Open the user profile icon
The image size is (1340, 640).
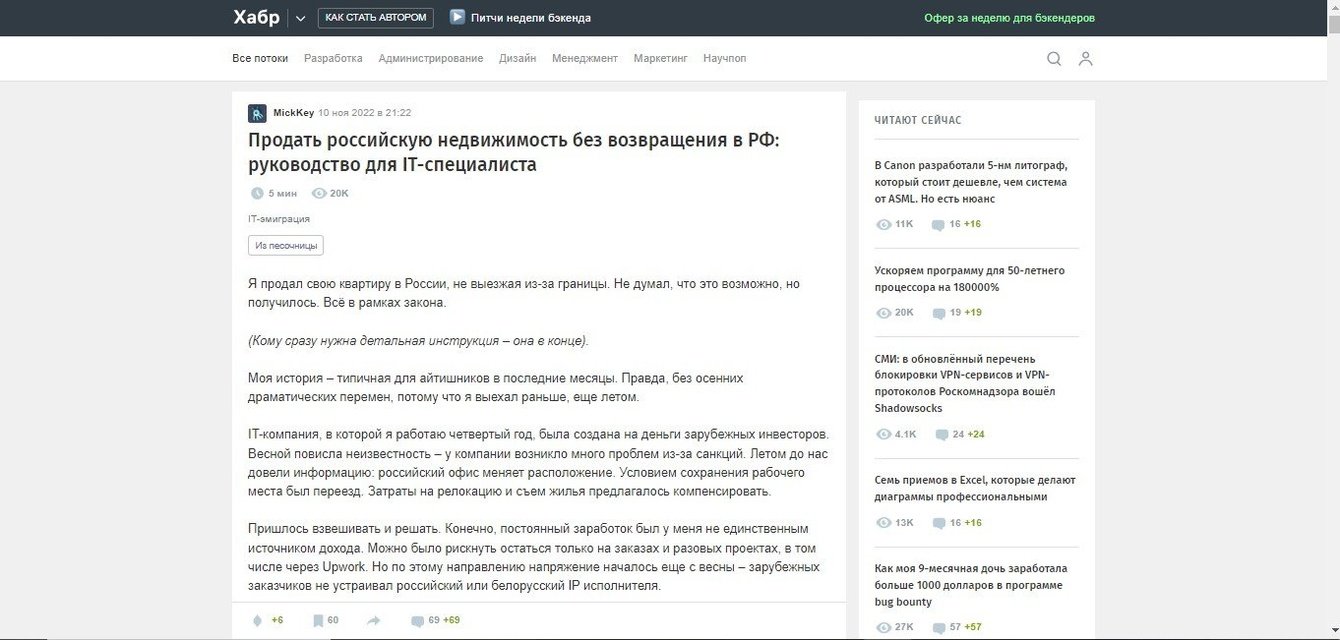point(1086,59)
